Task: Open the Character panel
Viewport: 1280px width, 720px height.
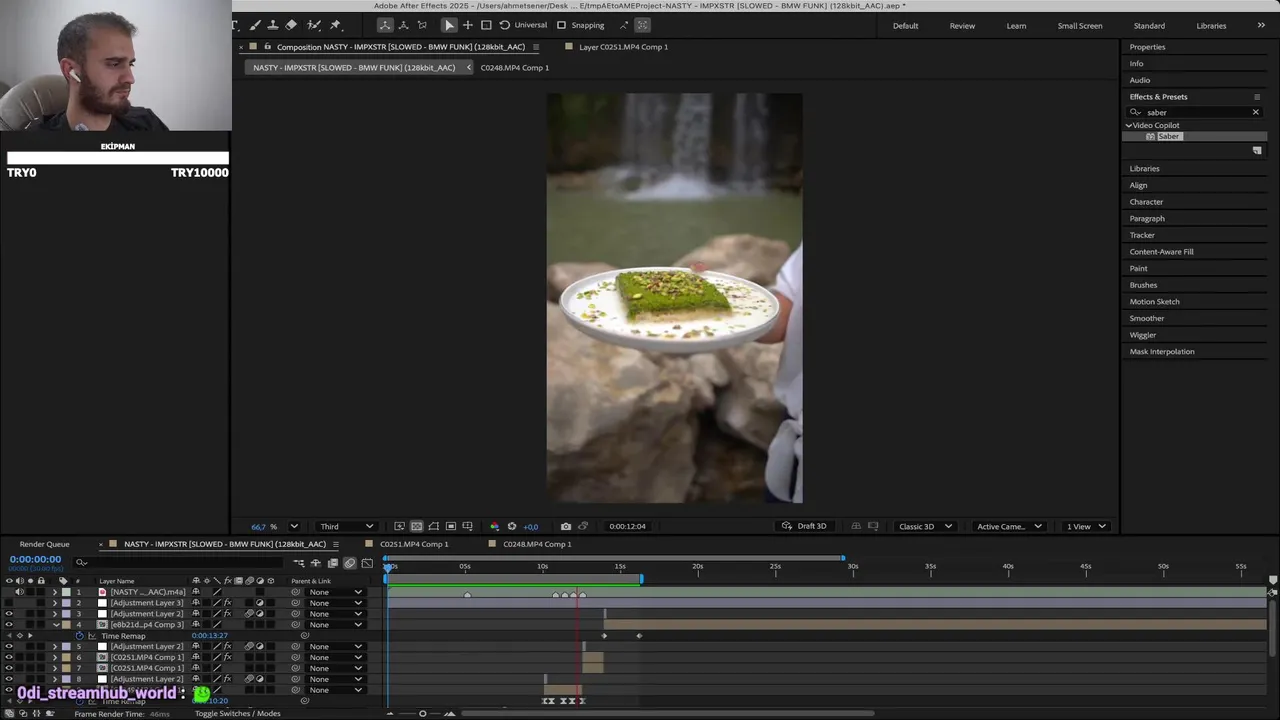Action: pyautogui.click(x=1146, y=202)
